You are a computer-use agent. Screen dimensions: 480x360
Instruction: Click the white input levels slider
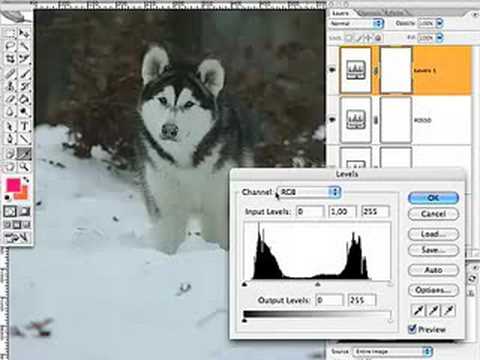click(390, 284)
